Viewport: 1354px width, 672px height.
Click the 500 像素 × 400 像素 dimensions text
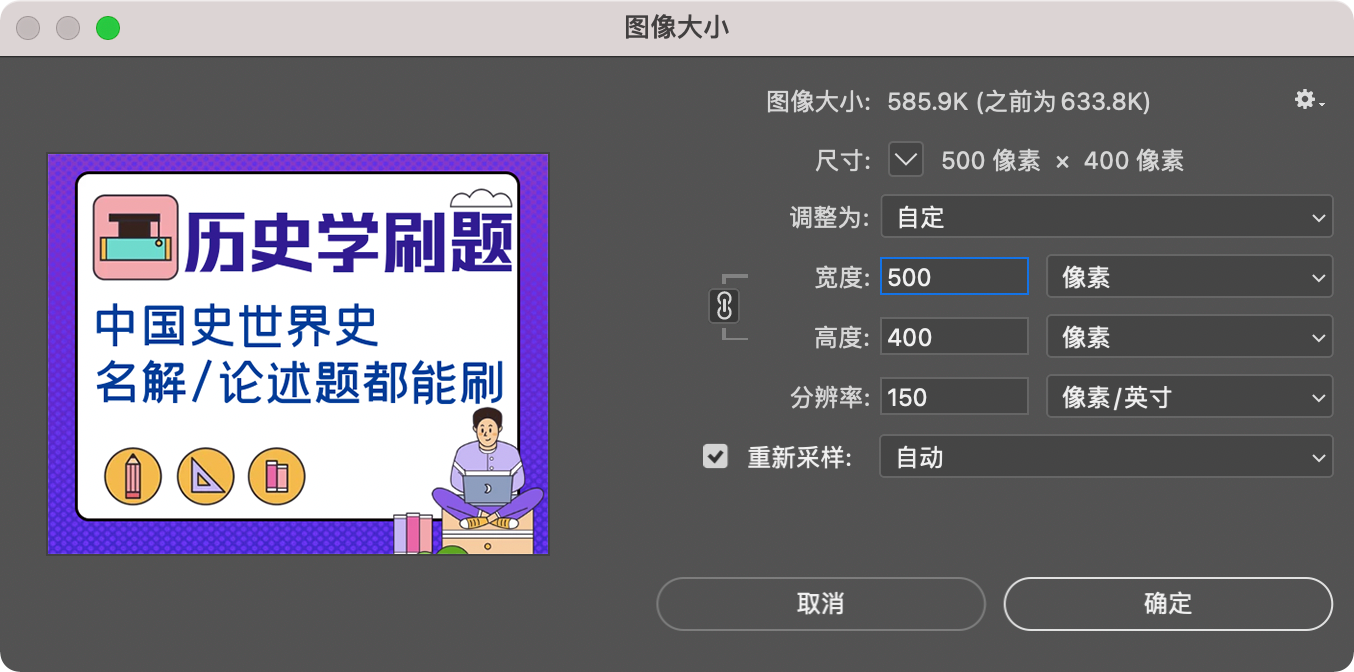1063,160
